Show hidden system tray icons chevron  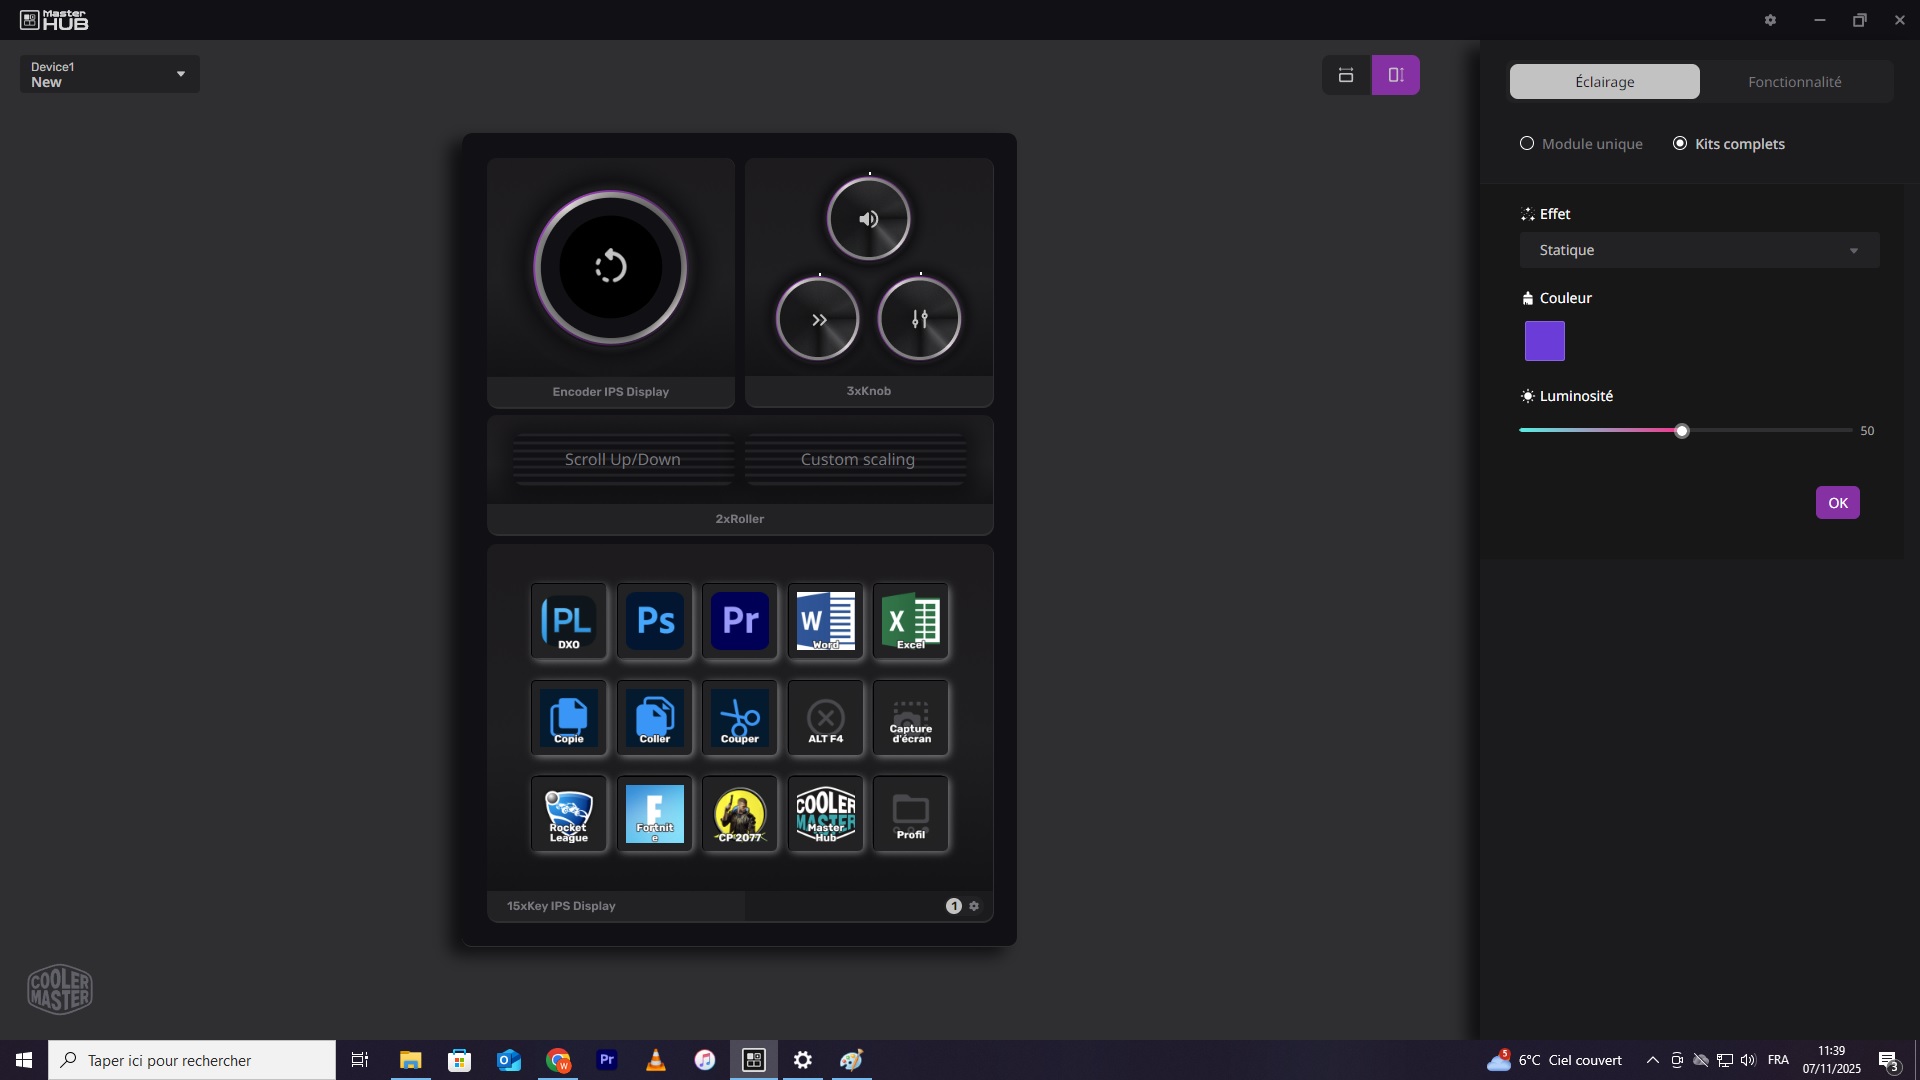[1652, 1060]
